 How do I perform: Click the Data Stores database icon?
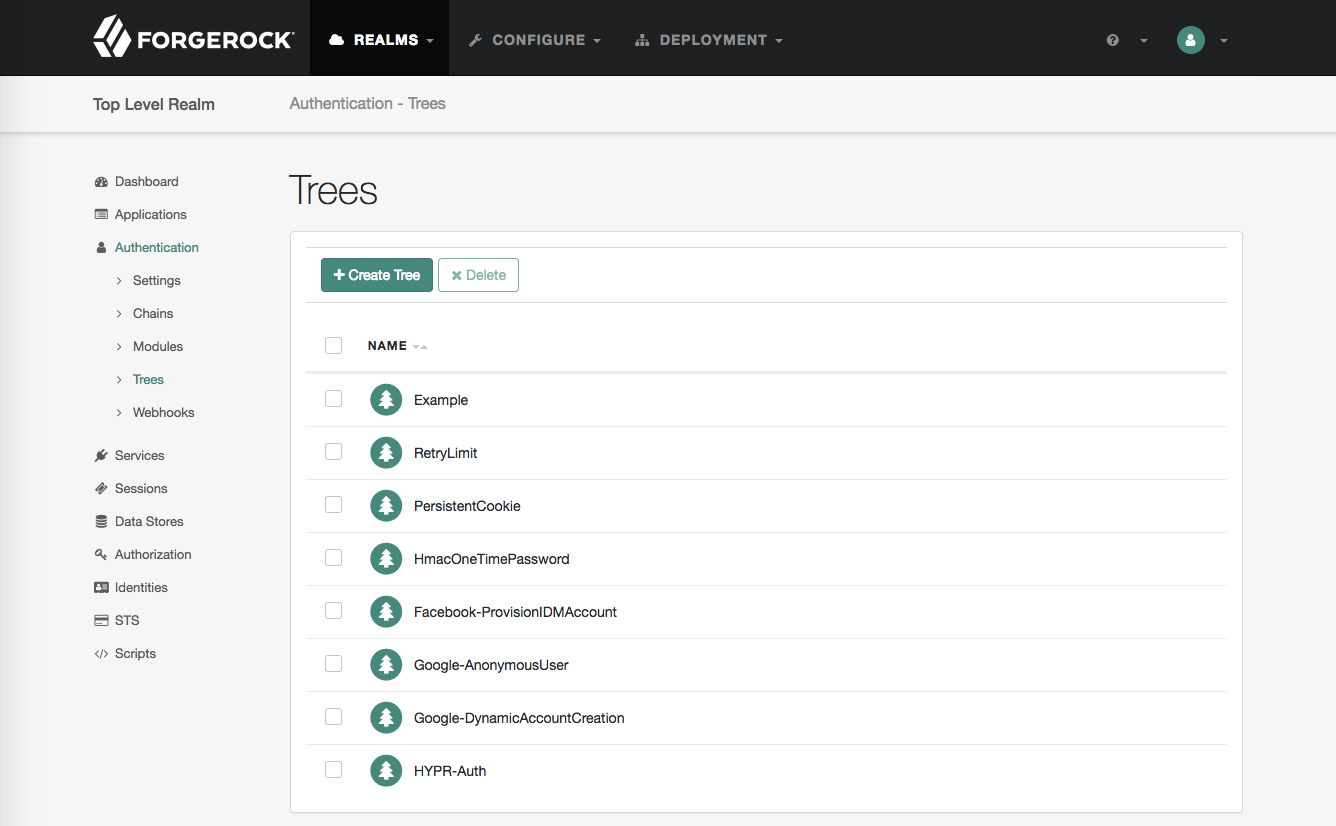coord(101,522)
